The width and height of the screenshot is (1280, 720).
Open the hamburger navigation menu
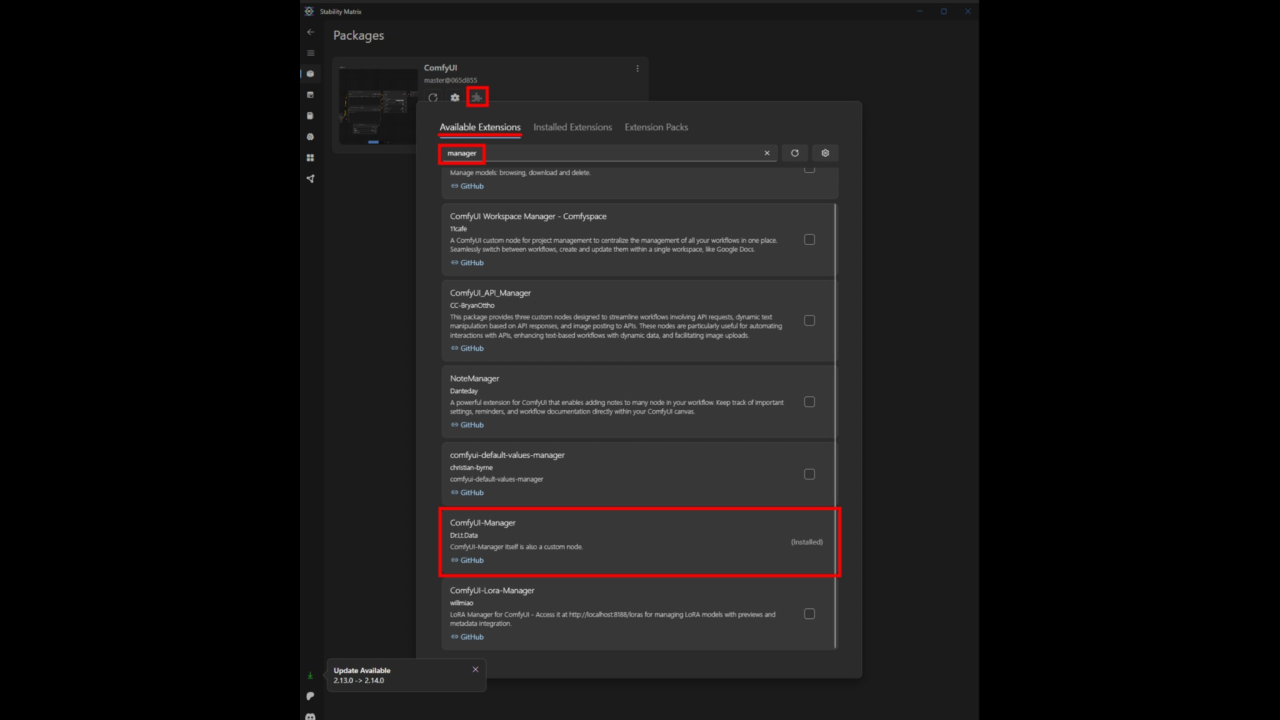[x=310, y=53]
